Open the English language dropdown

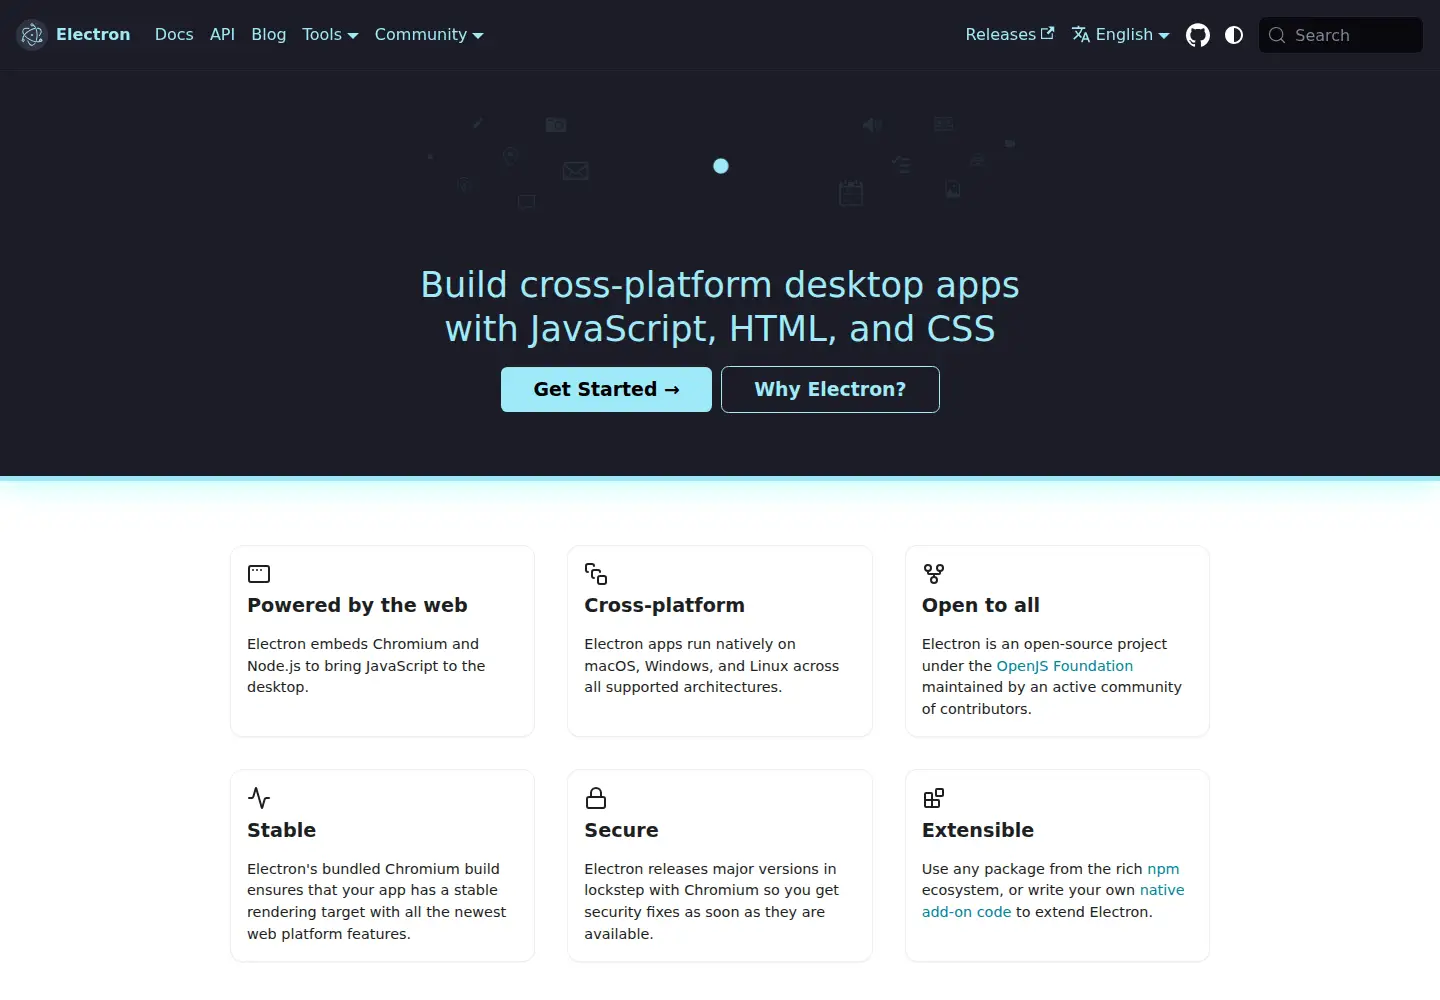[x=1121, y=35]
